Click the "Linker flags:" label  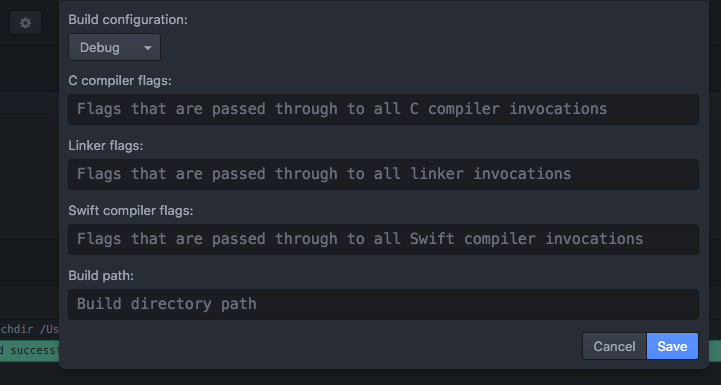106,145
